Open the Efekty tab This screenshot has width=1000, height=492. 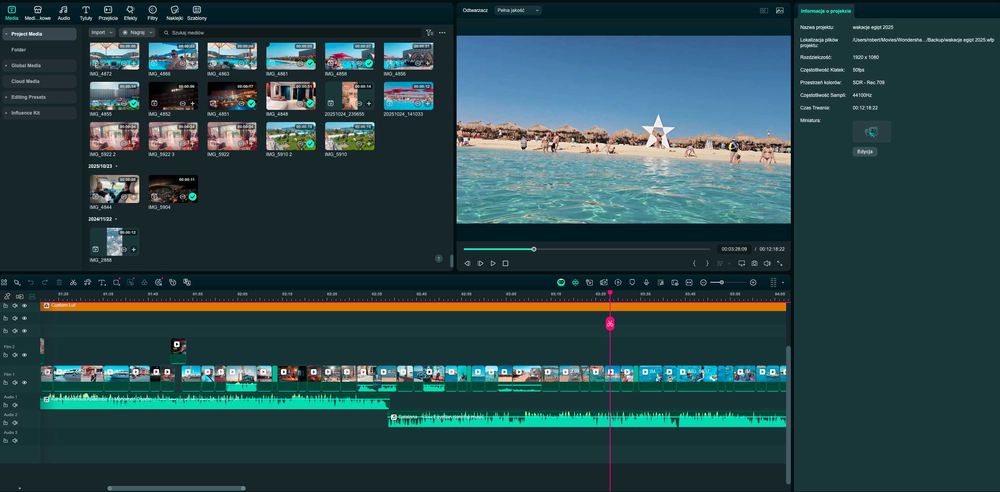coord(130,13)
